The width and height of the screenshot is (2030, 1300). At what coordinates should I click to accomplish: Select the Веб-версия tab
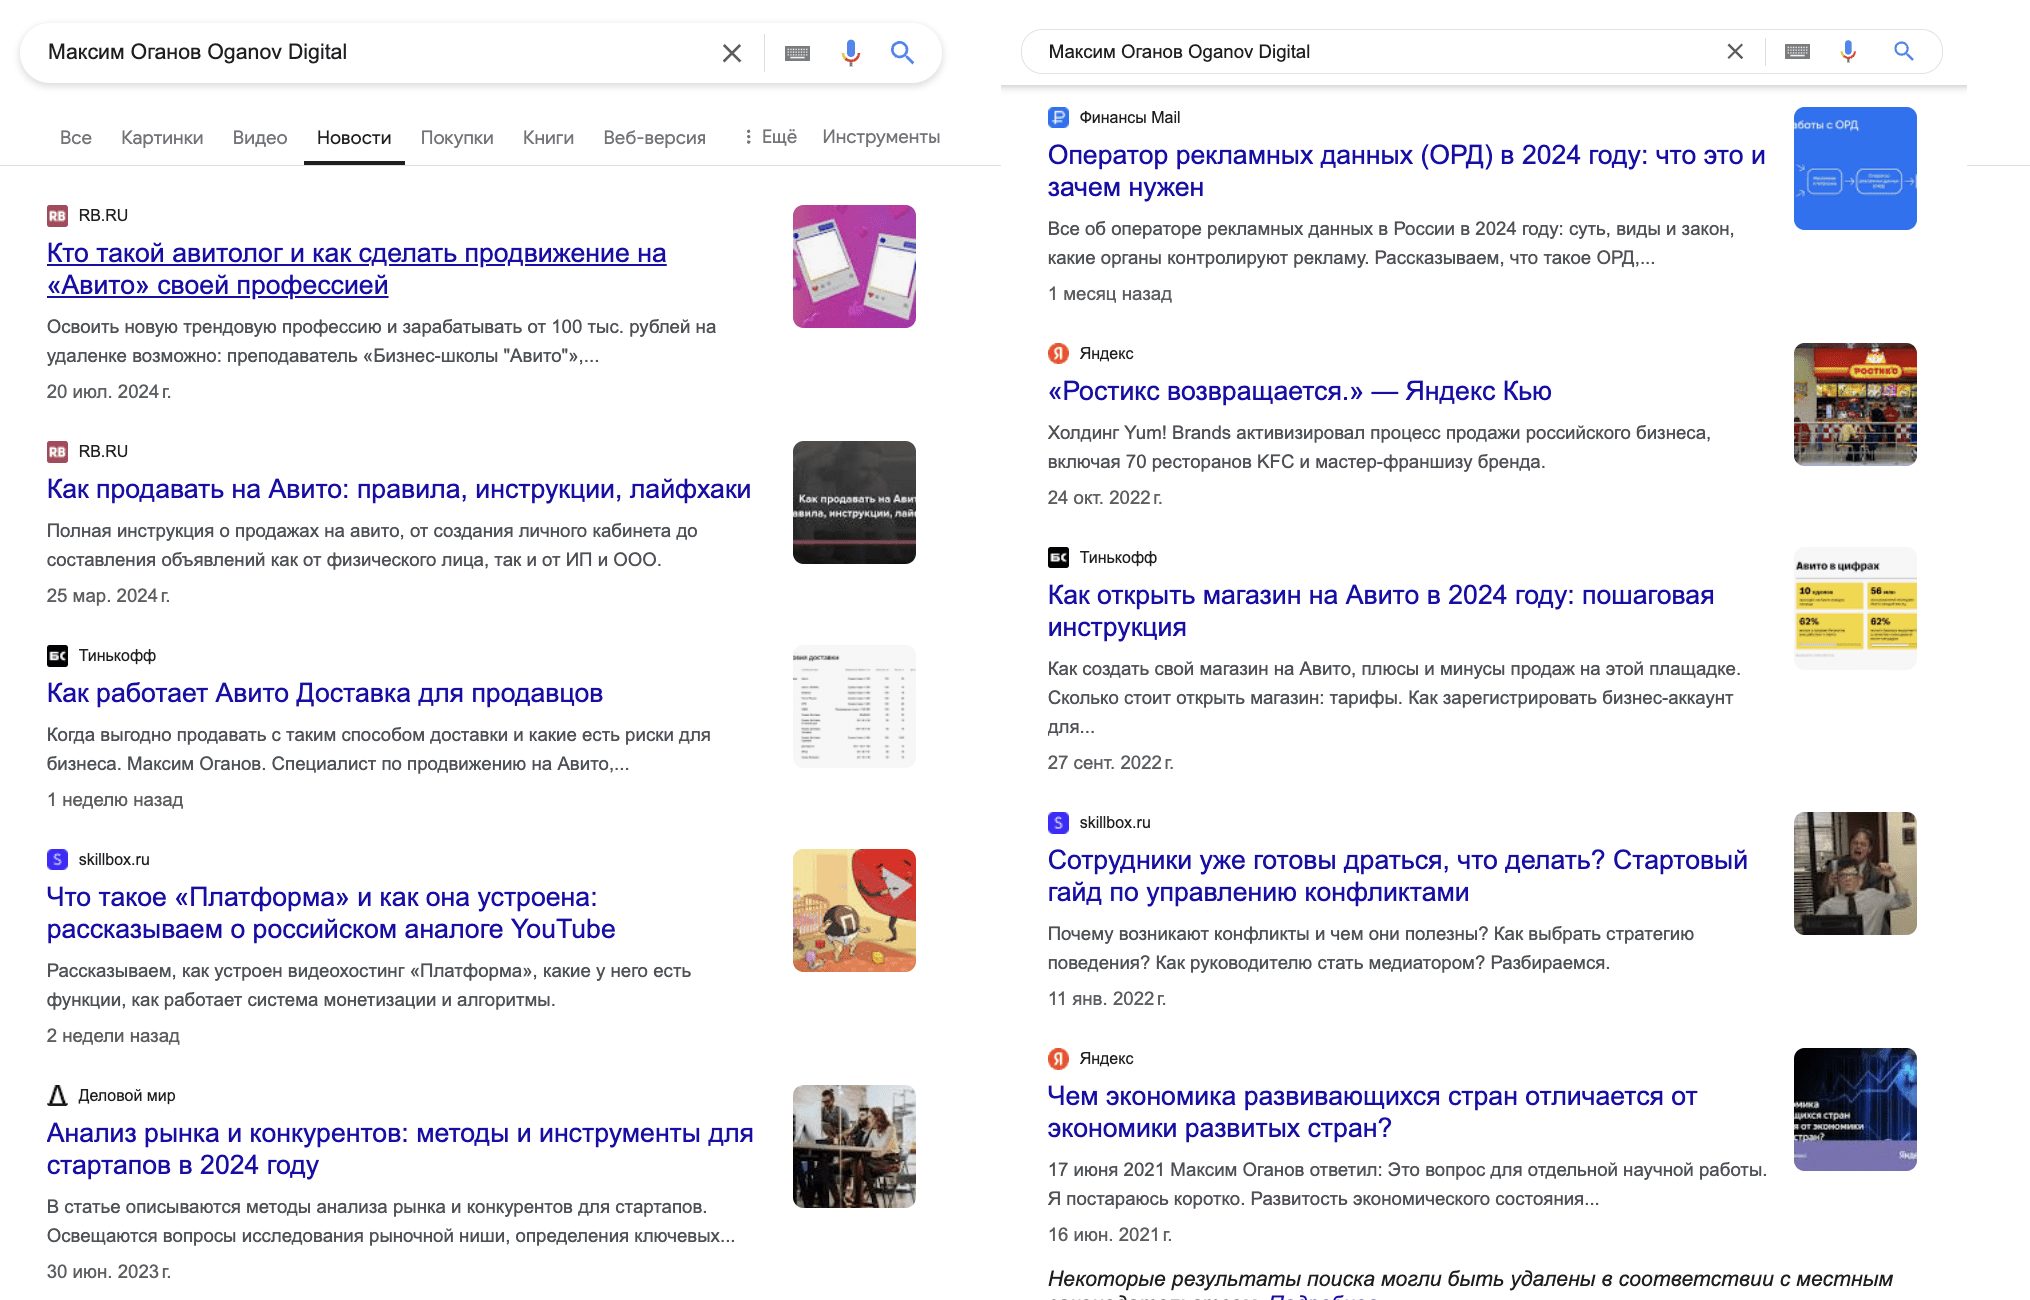(654, 138)
